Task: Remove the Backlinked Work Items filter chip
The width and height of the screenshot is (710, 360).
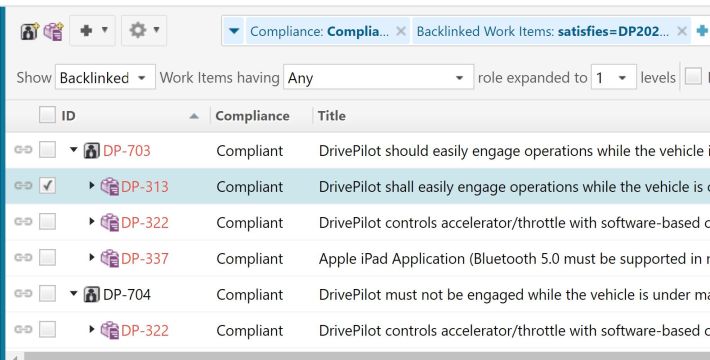Action: (x=682, y=31)
